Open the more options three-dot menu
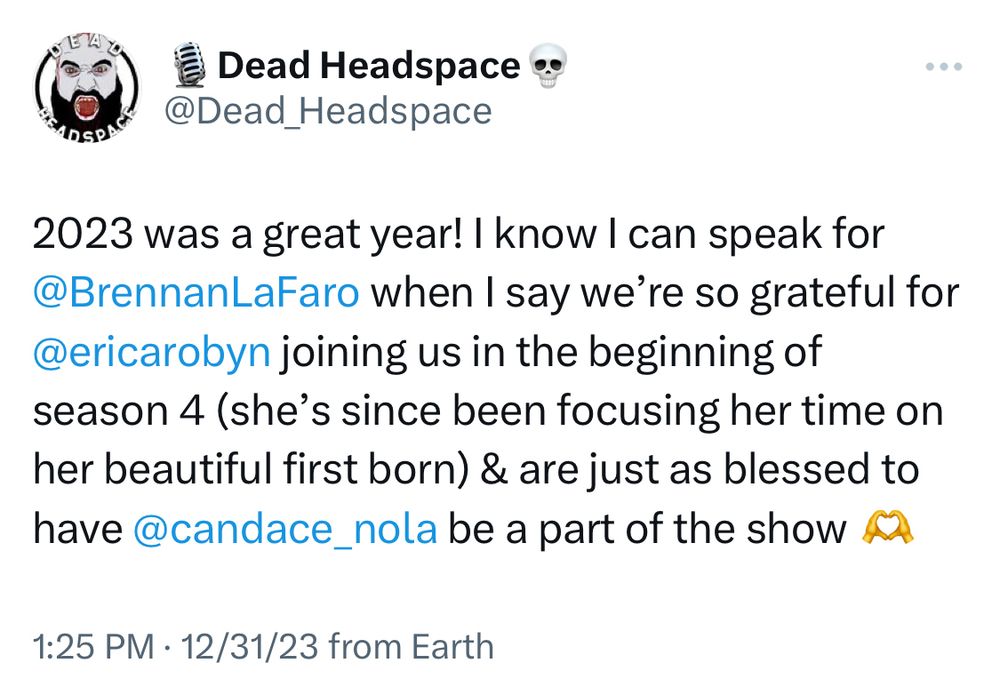This screenshot has width=1000, height=694. coord(944,68)
